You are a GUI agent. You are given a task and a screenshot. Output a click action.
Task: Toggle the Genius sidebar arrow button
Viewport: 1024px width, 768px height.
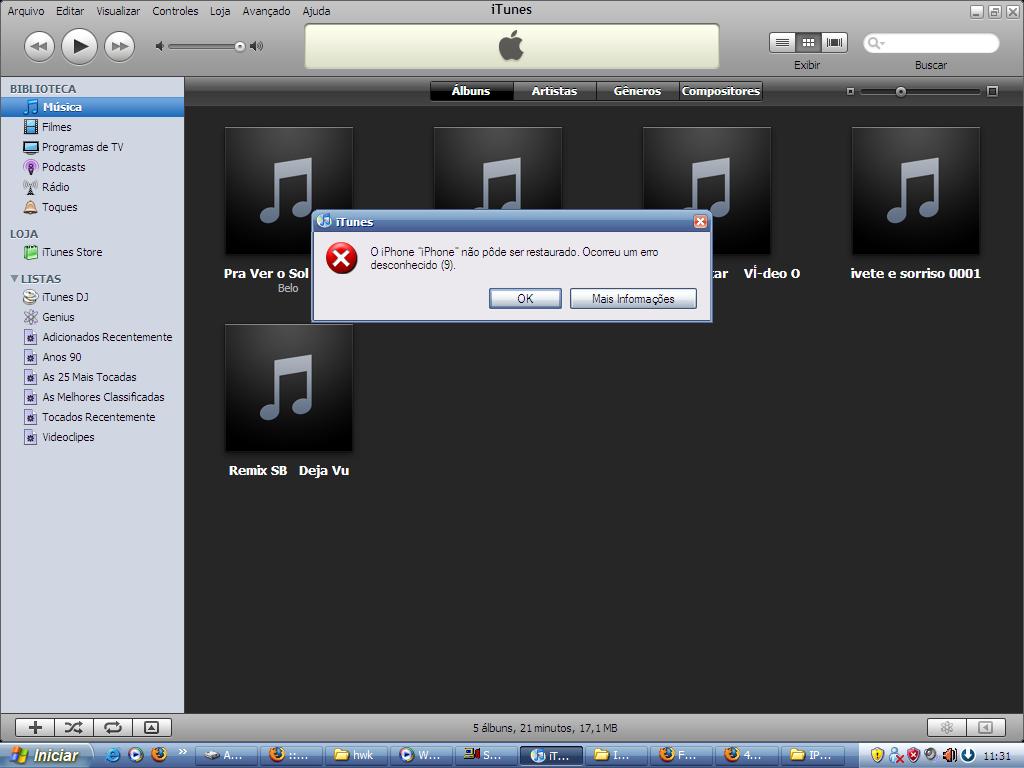coord(986,728)
